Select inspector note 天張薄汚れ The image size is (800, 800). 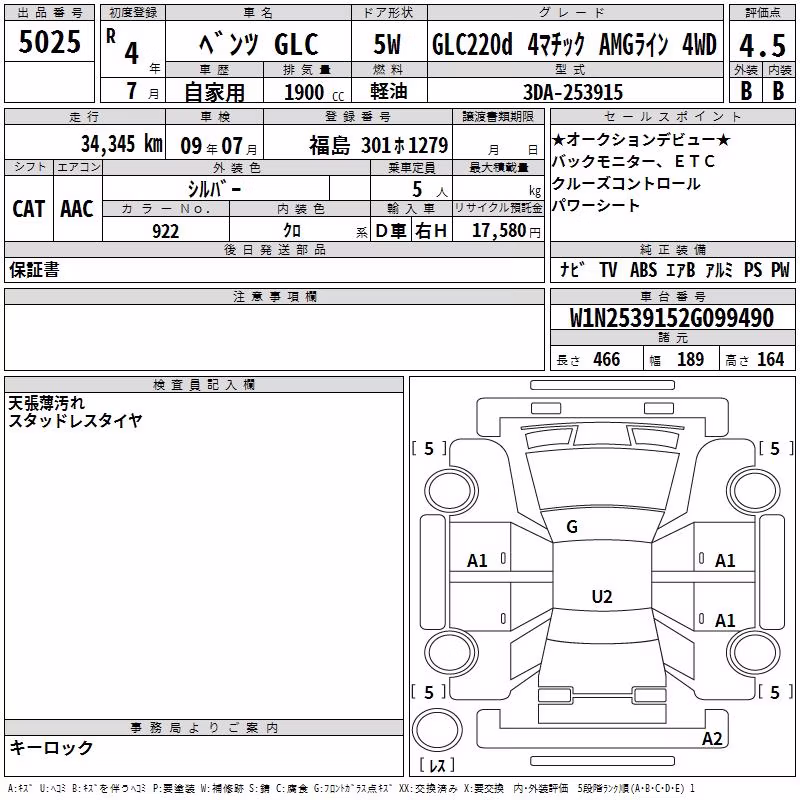pos(46,403)
